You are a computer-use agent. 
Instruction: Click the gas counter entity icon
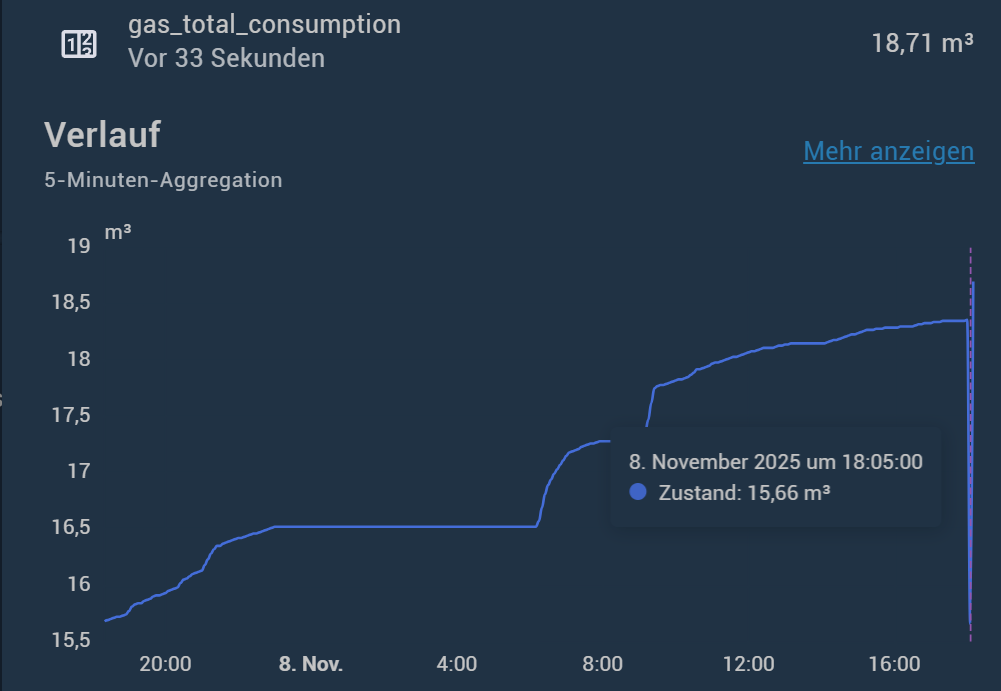79,43
